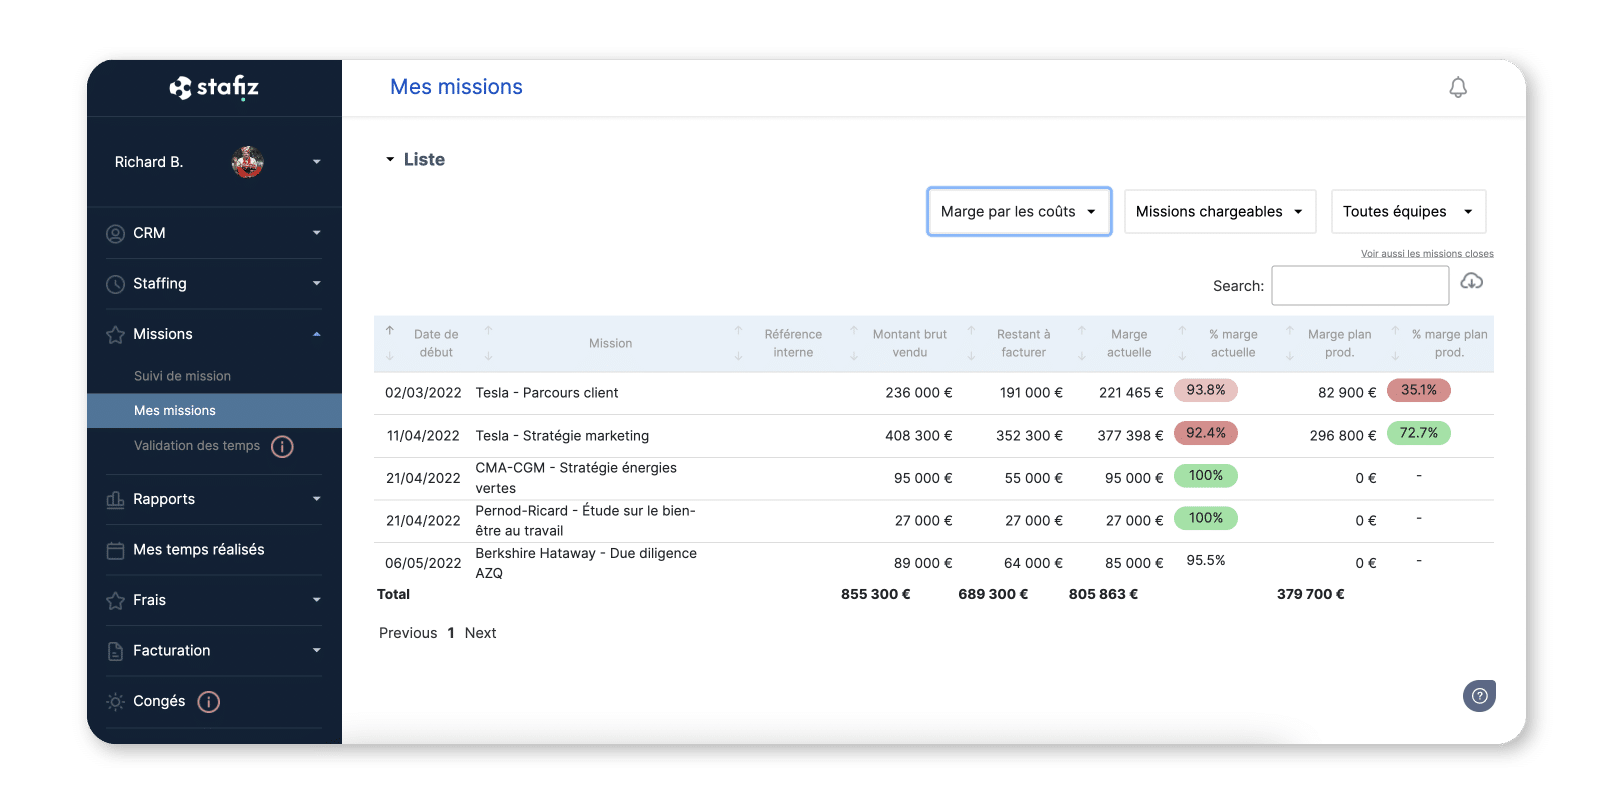
Task: Click Richard B. profile avatar
Action: 247,162
